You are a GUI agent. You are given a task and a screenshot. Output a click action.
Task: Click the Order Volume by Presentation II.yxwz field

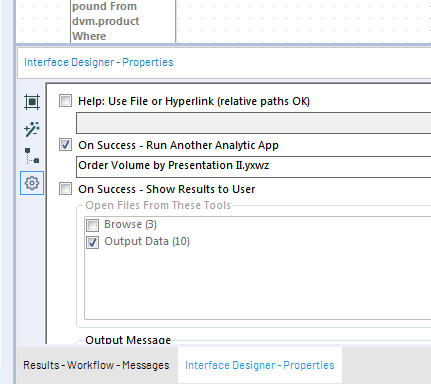pos(254,167)
